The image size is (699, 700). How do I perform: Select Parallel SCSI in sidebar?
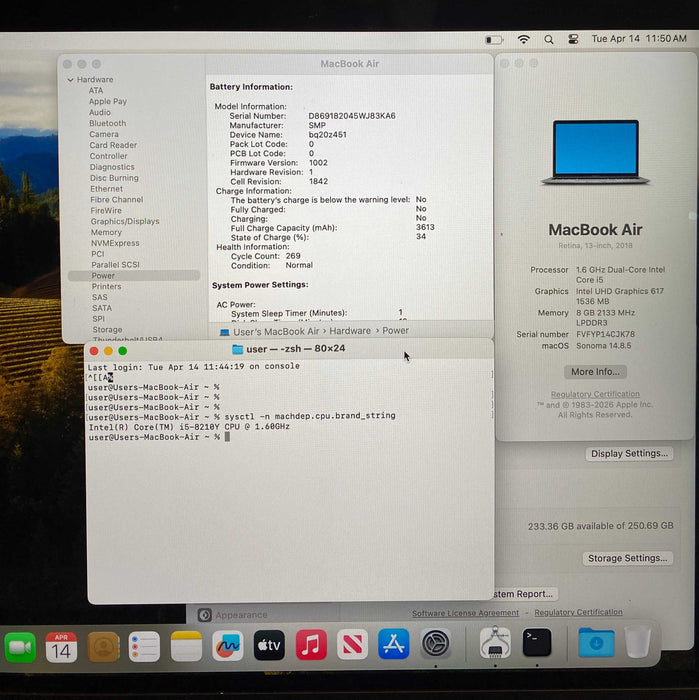coord(115,265)
